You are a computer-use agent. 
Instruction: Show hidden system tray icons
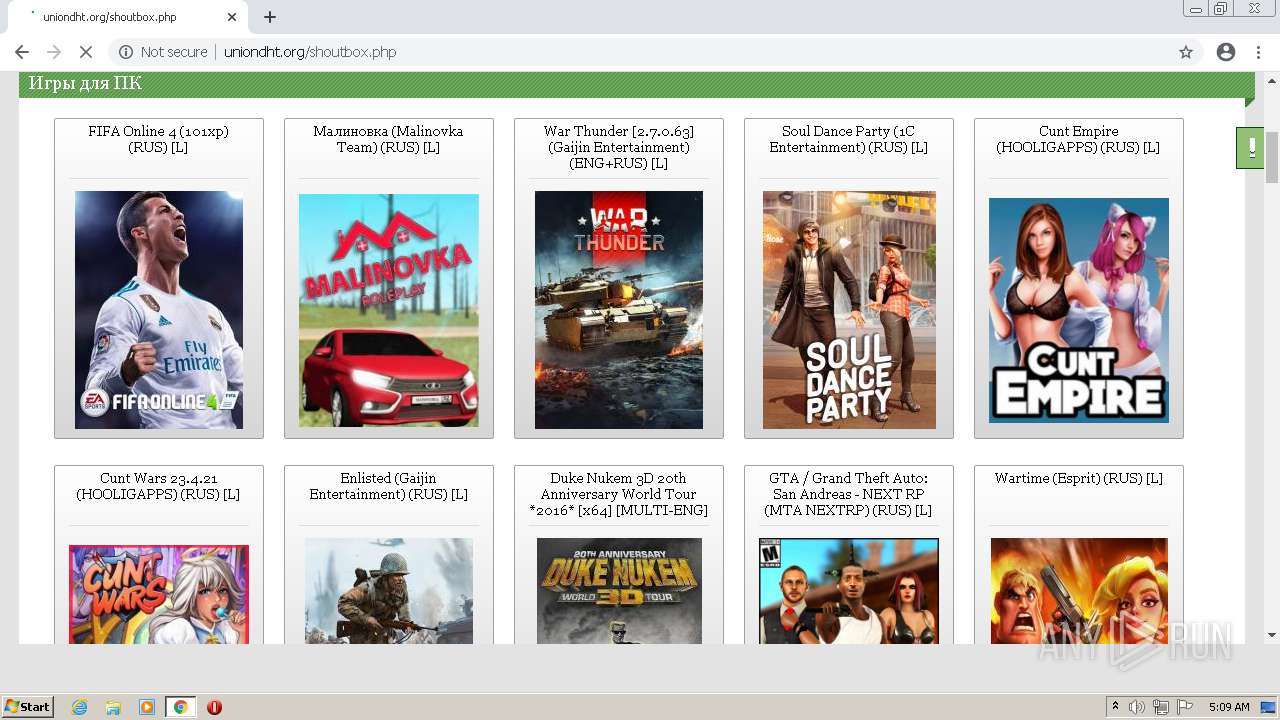(x=1115, y=707)
